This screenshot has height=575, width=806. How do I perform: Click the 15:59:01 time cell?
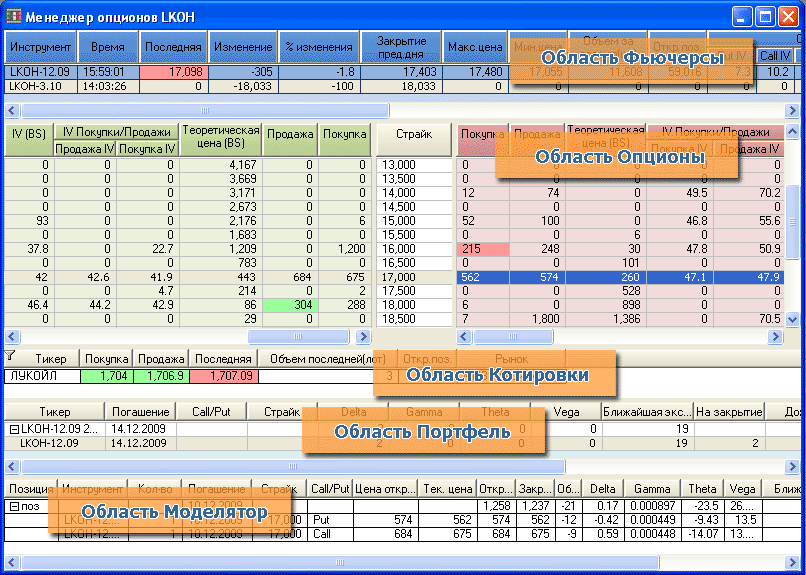tap(108, 72)
